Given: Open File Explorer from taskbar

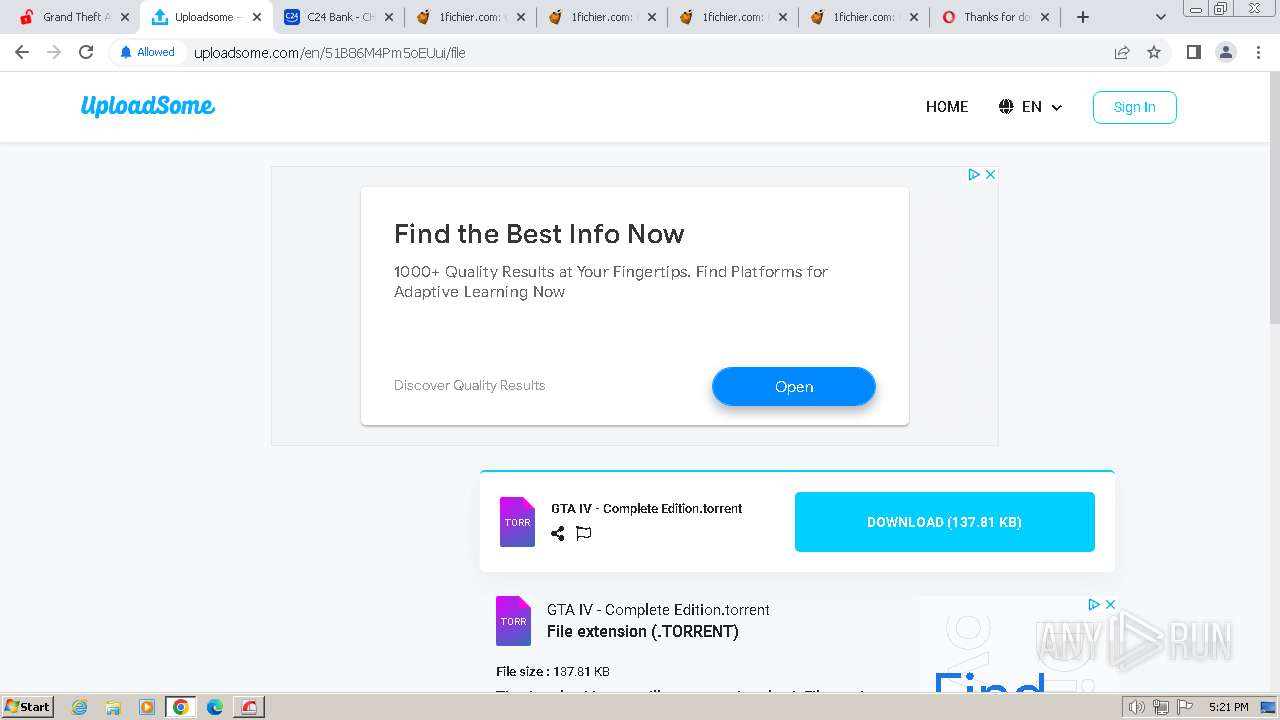Looking at the screenshot, I should (113, 707).
